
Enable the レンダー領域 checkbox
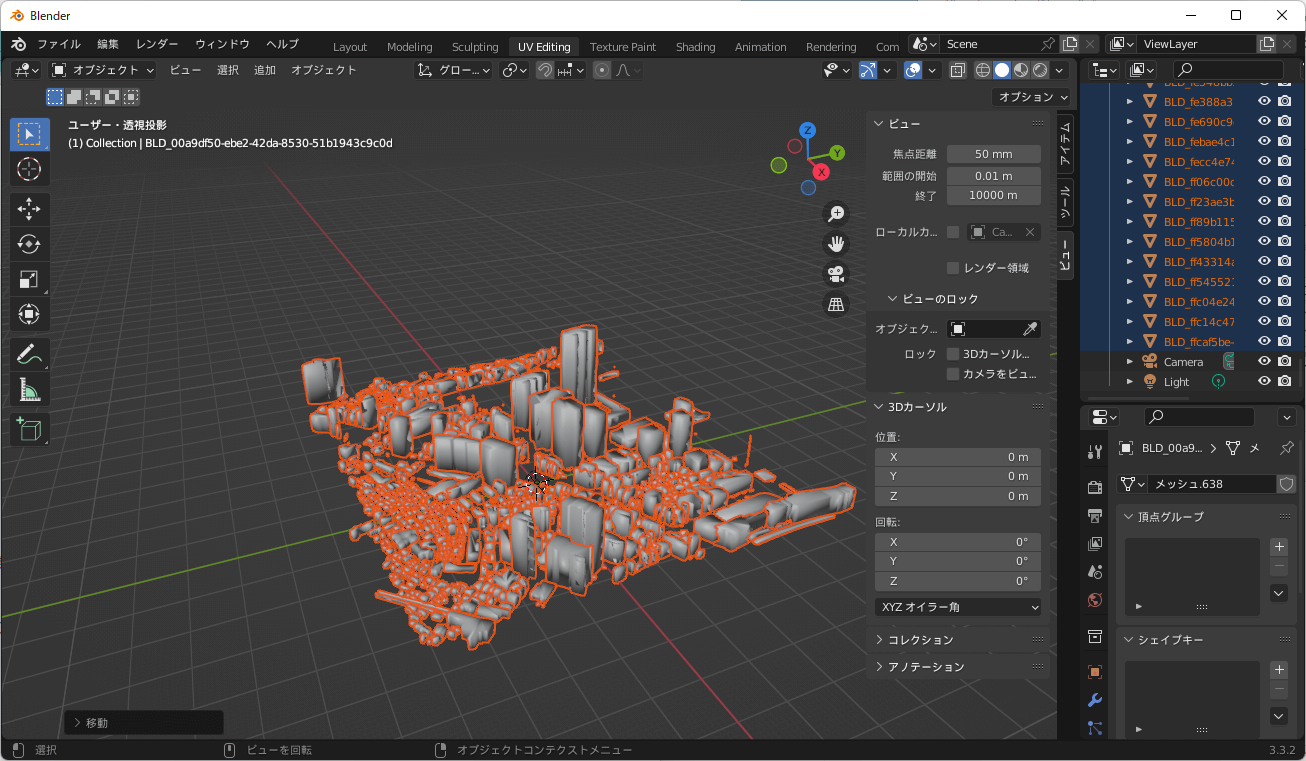(x=953, y=268)
